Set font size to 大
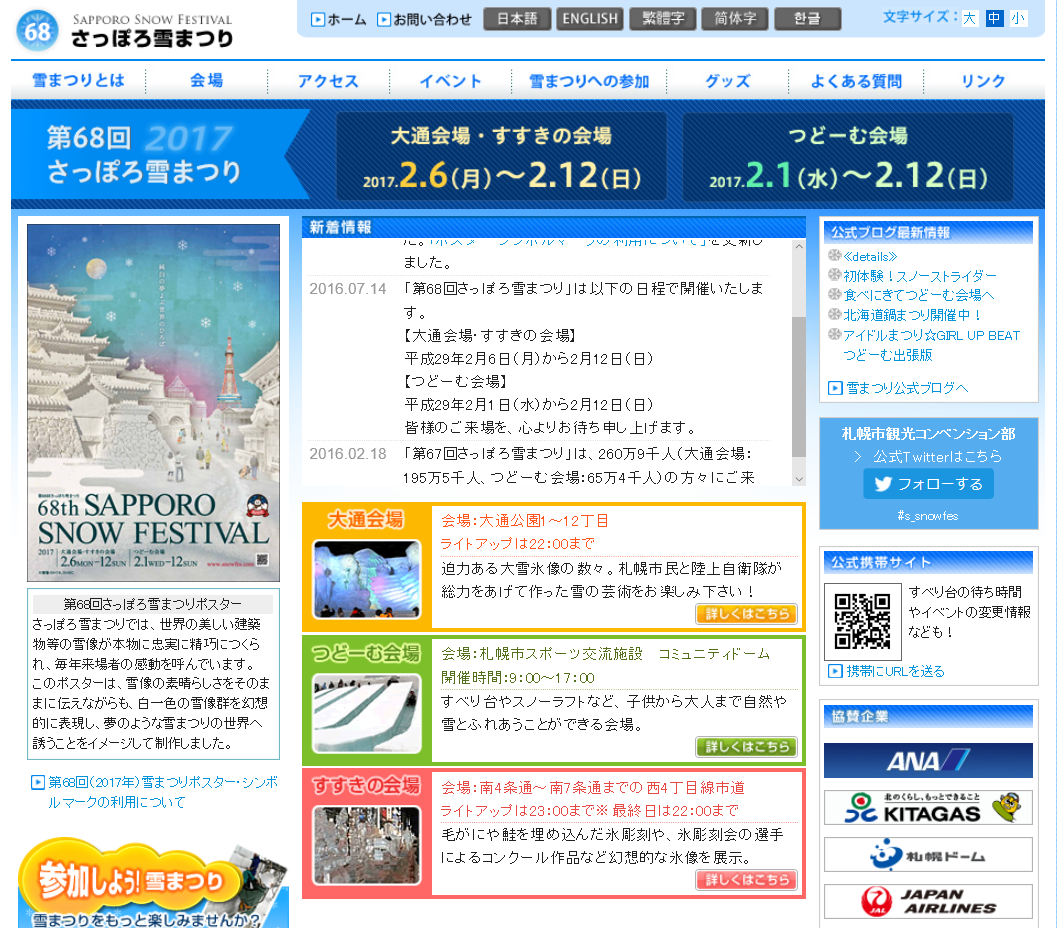Screen dimensions: 1057x928 tap(969, 18)
